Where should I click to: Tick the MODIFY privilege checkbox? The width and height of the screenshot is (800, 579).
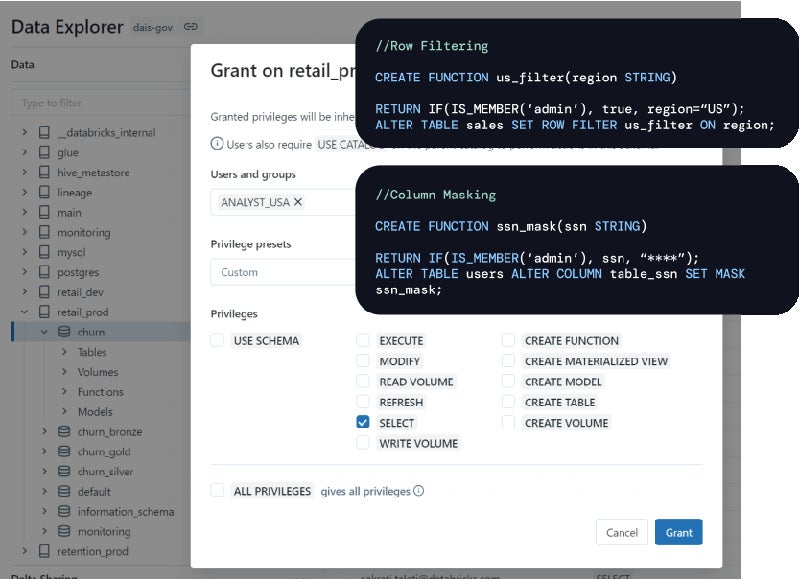[363, 361]
